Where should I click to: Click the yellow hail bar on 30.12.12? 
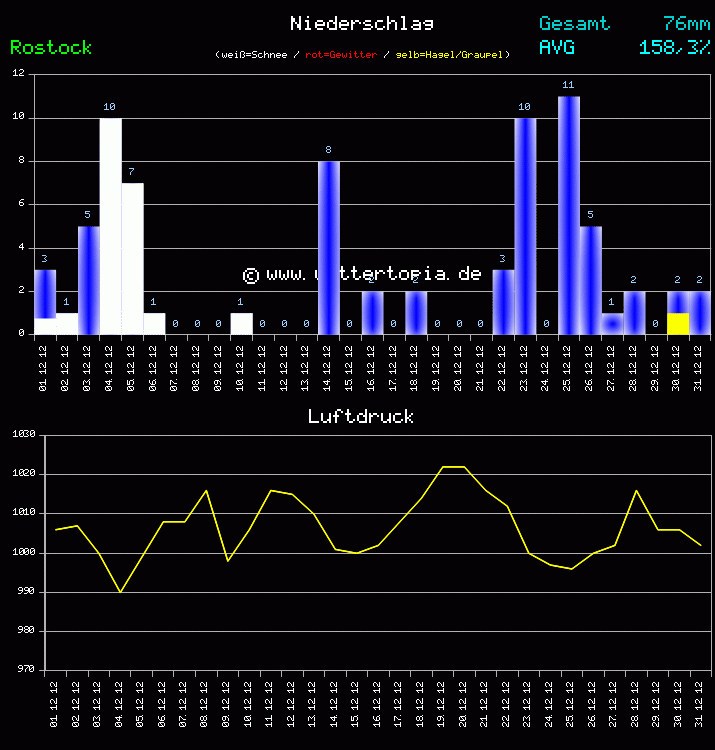click(x=678, y=323)
